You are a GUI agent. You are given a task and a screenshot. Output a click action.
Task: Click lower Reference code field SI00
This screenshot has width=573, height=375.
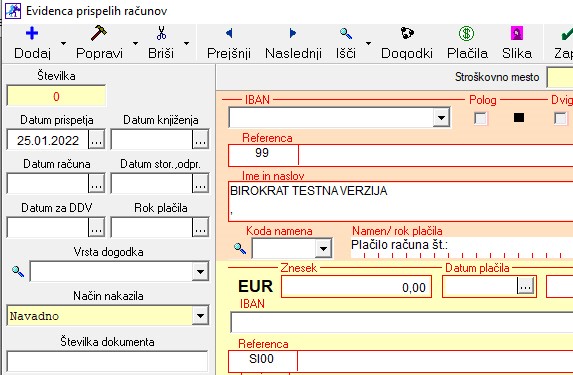pos(263,361)
